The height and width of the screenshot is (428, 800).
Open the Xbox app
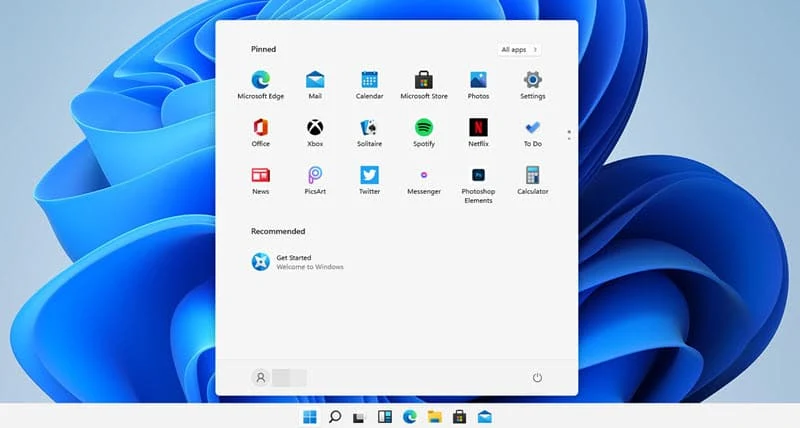tap(315, 133)
